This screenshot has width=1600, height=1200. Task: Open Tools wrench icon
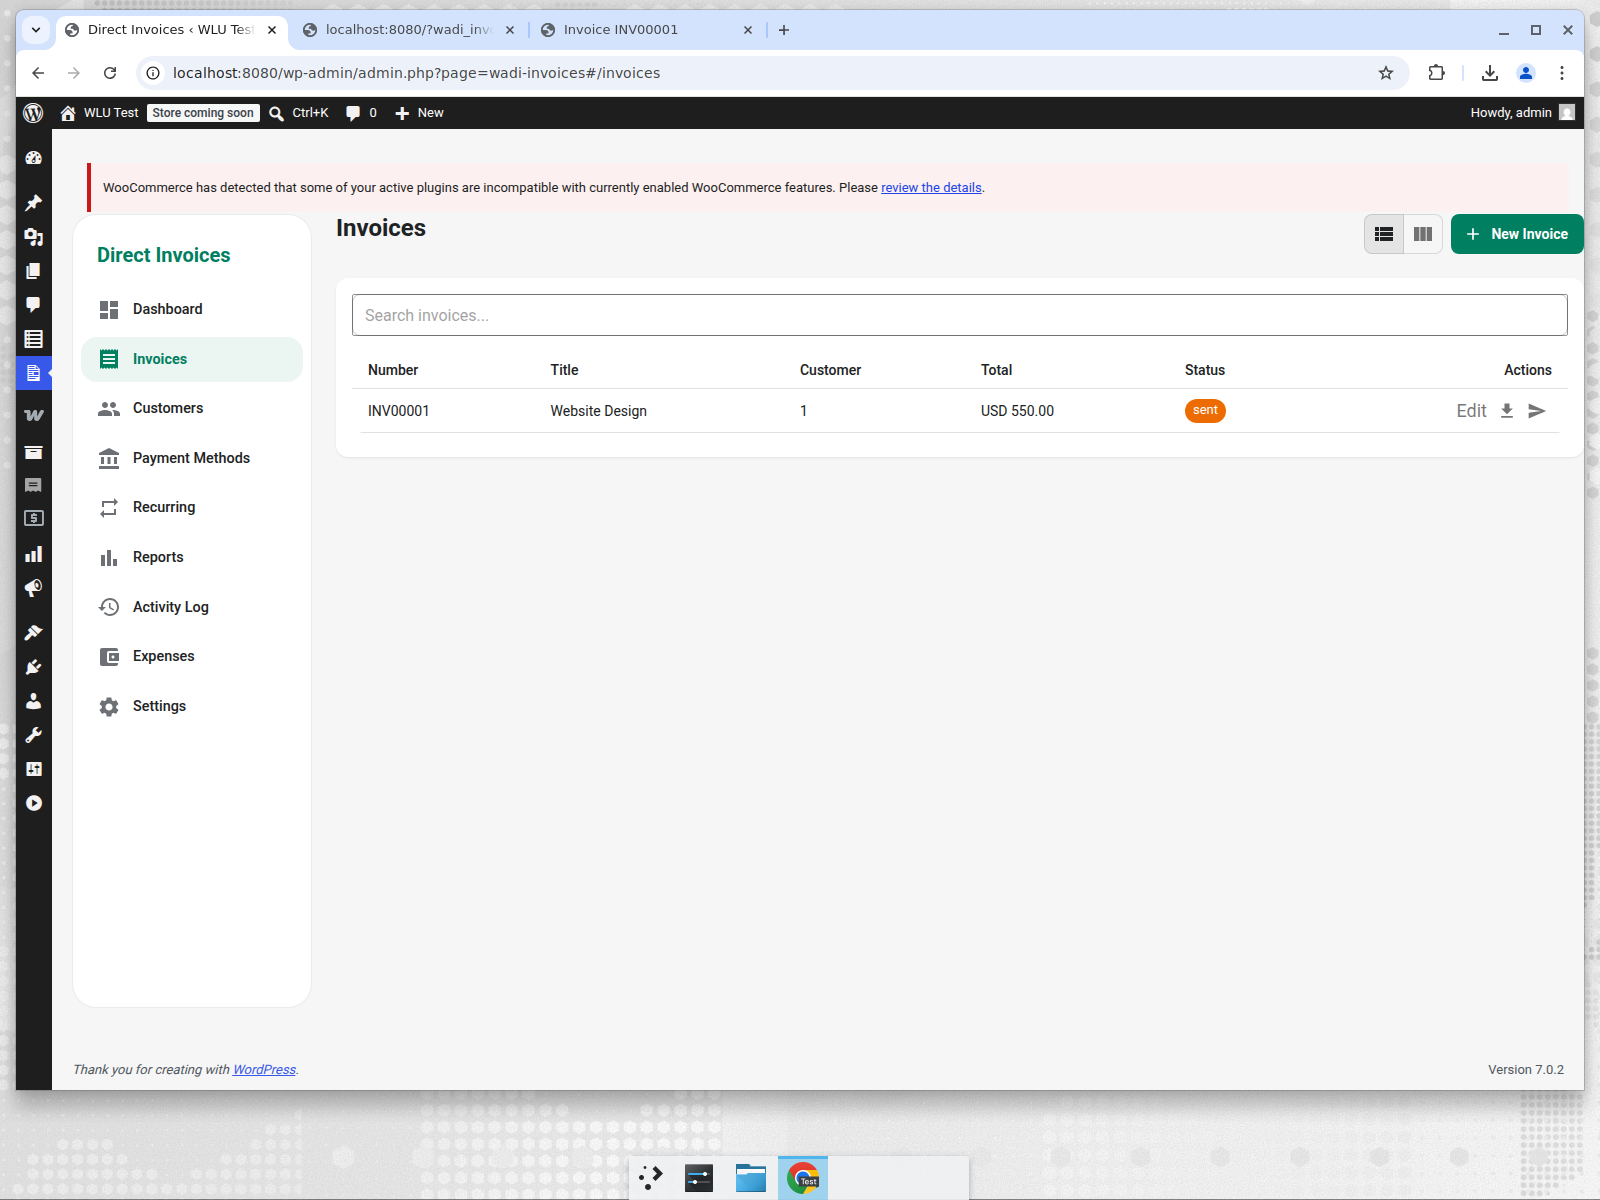coord(33,735)
